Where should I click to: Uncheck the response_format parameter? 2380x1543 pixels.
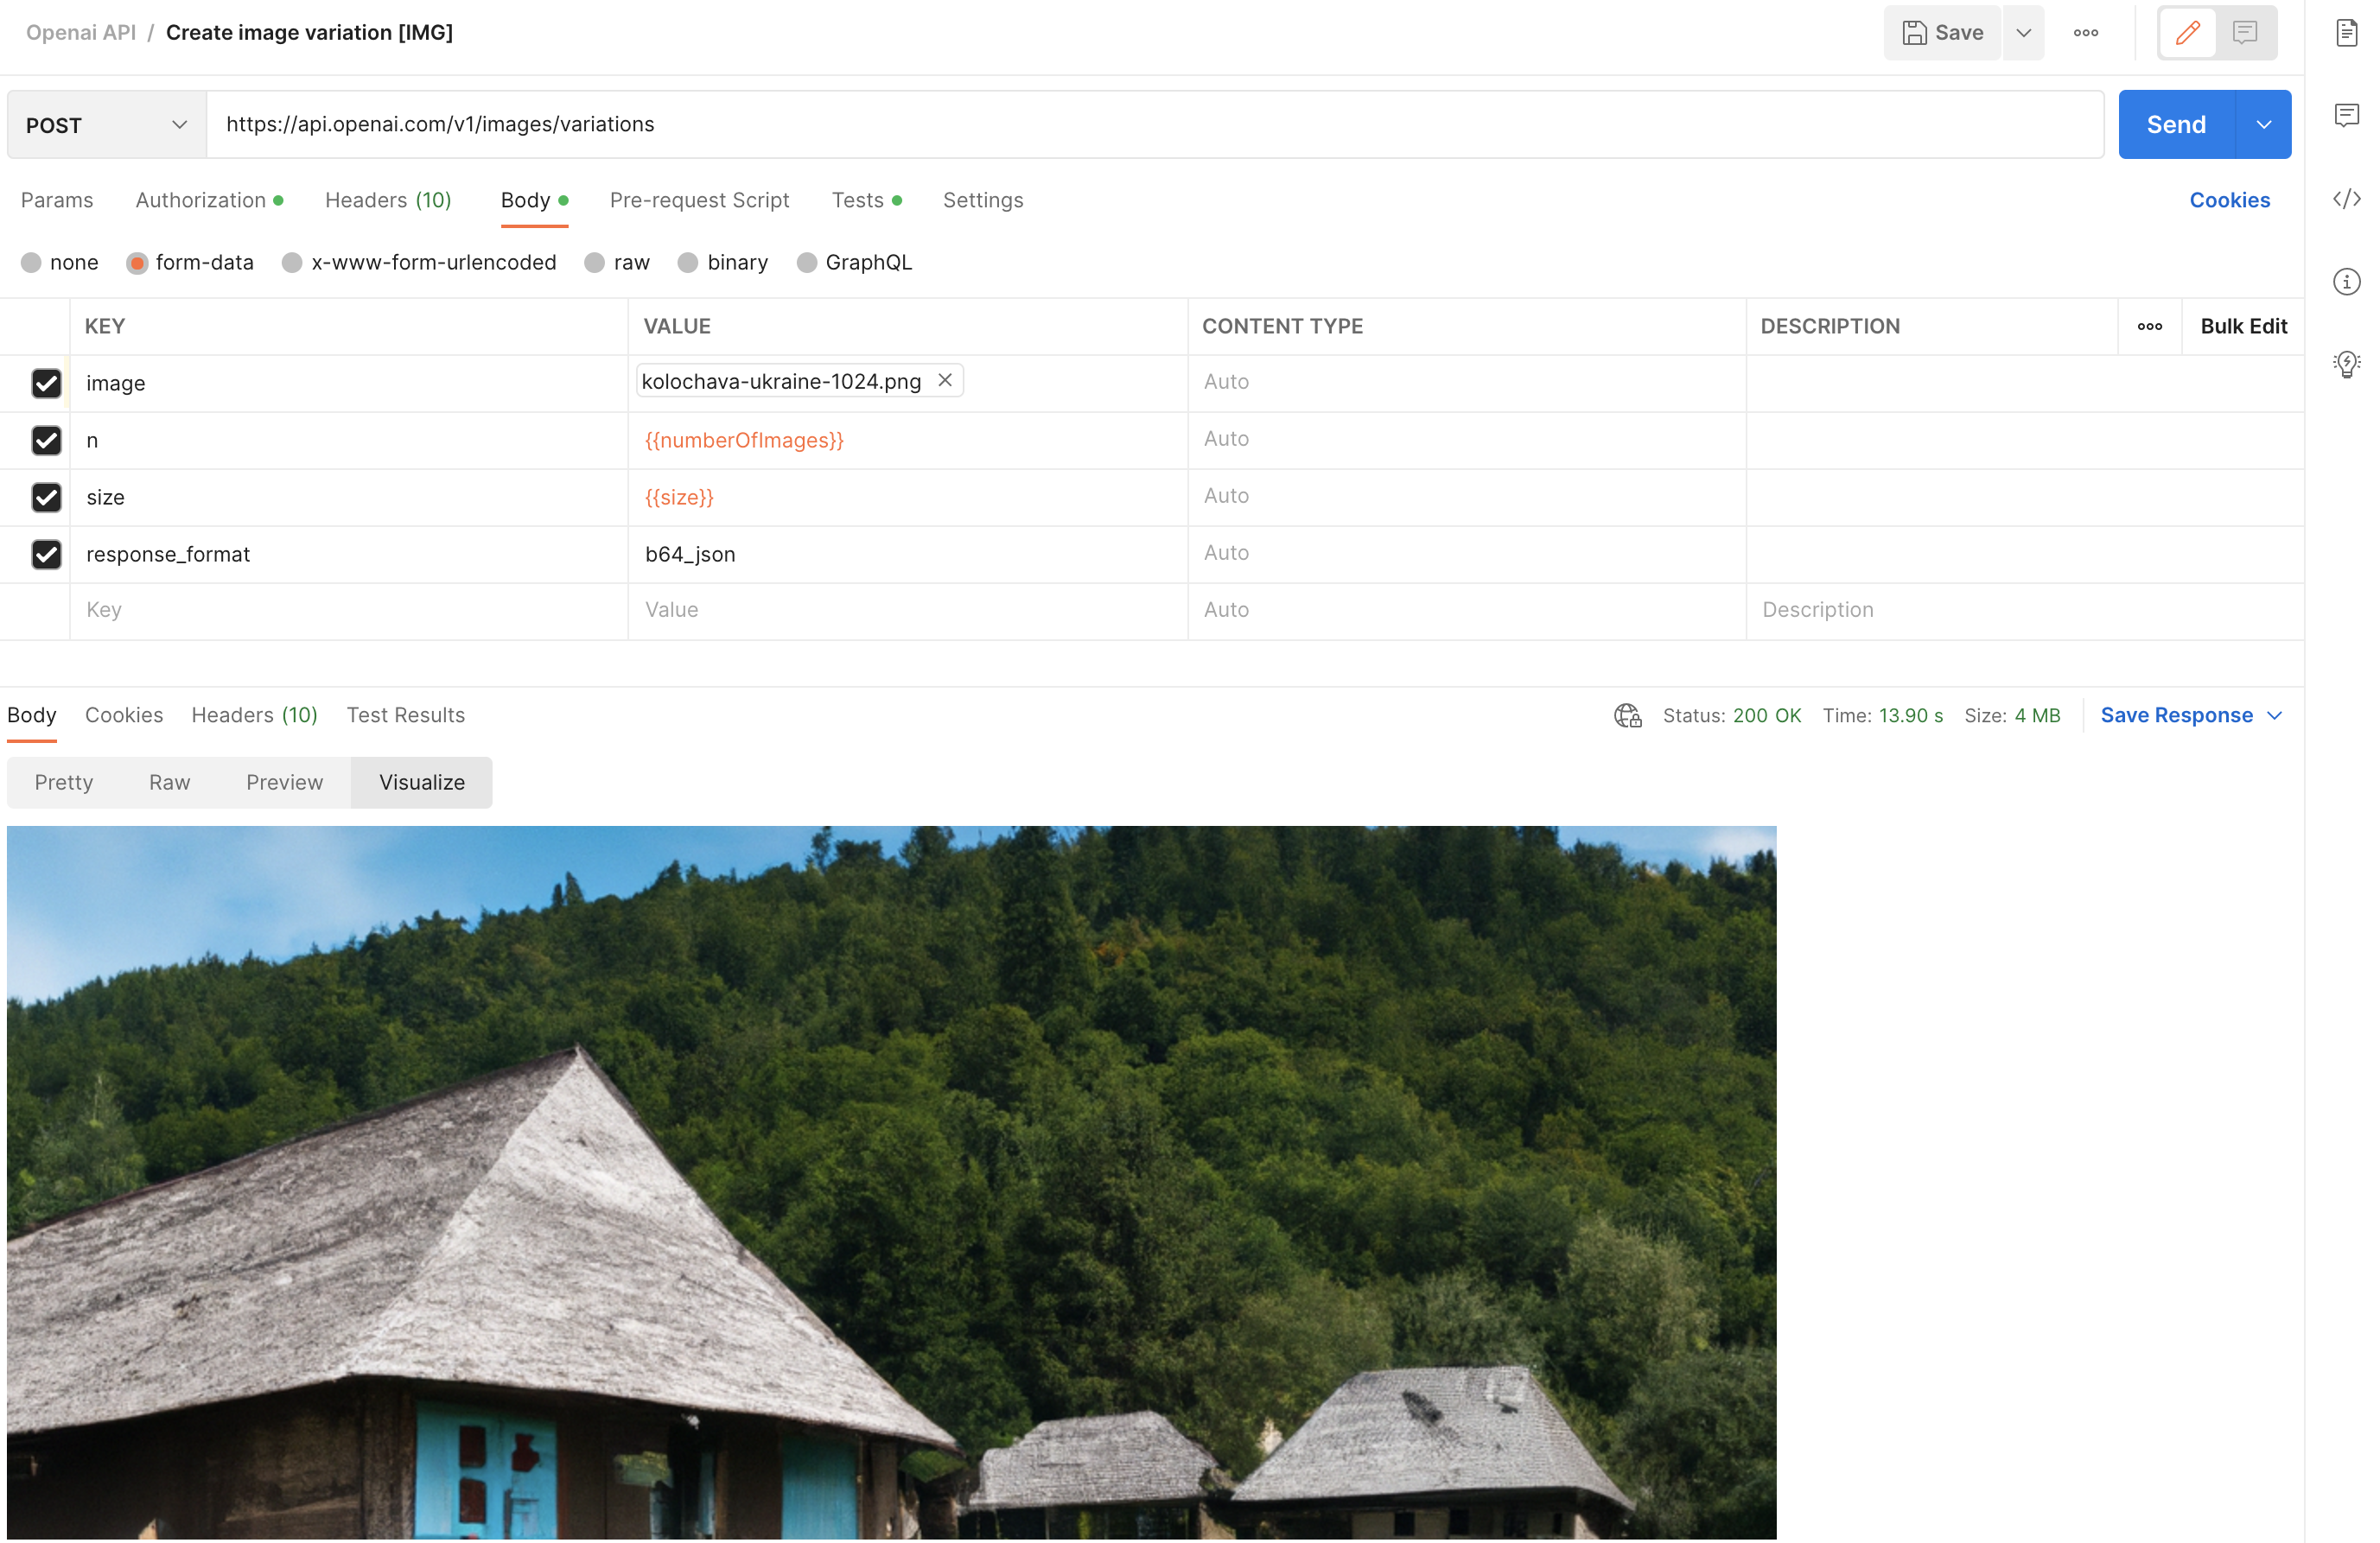[46, 554]
